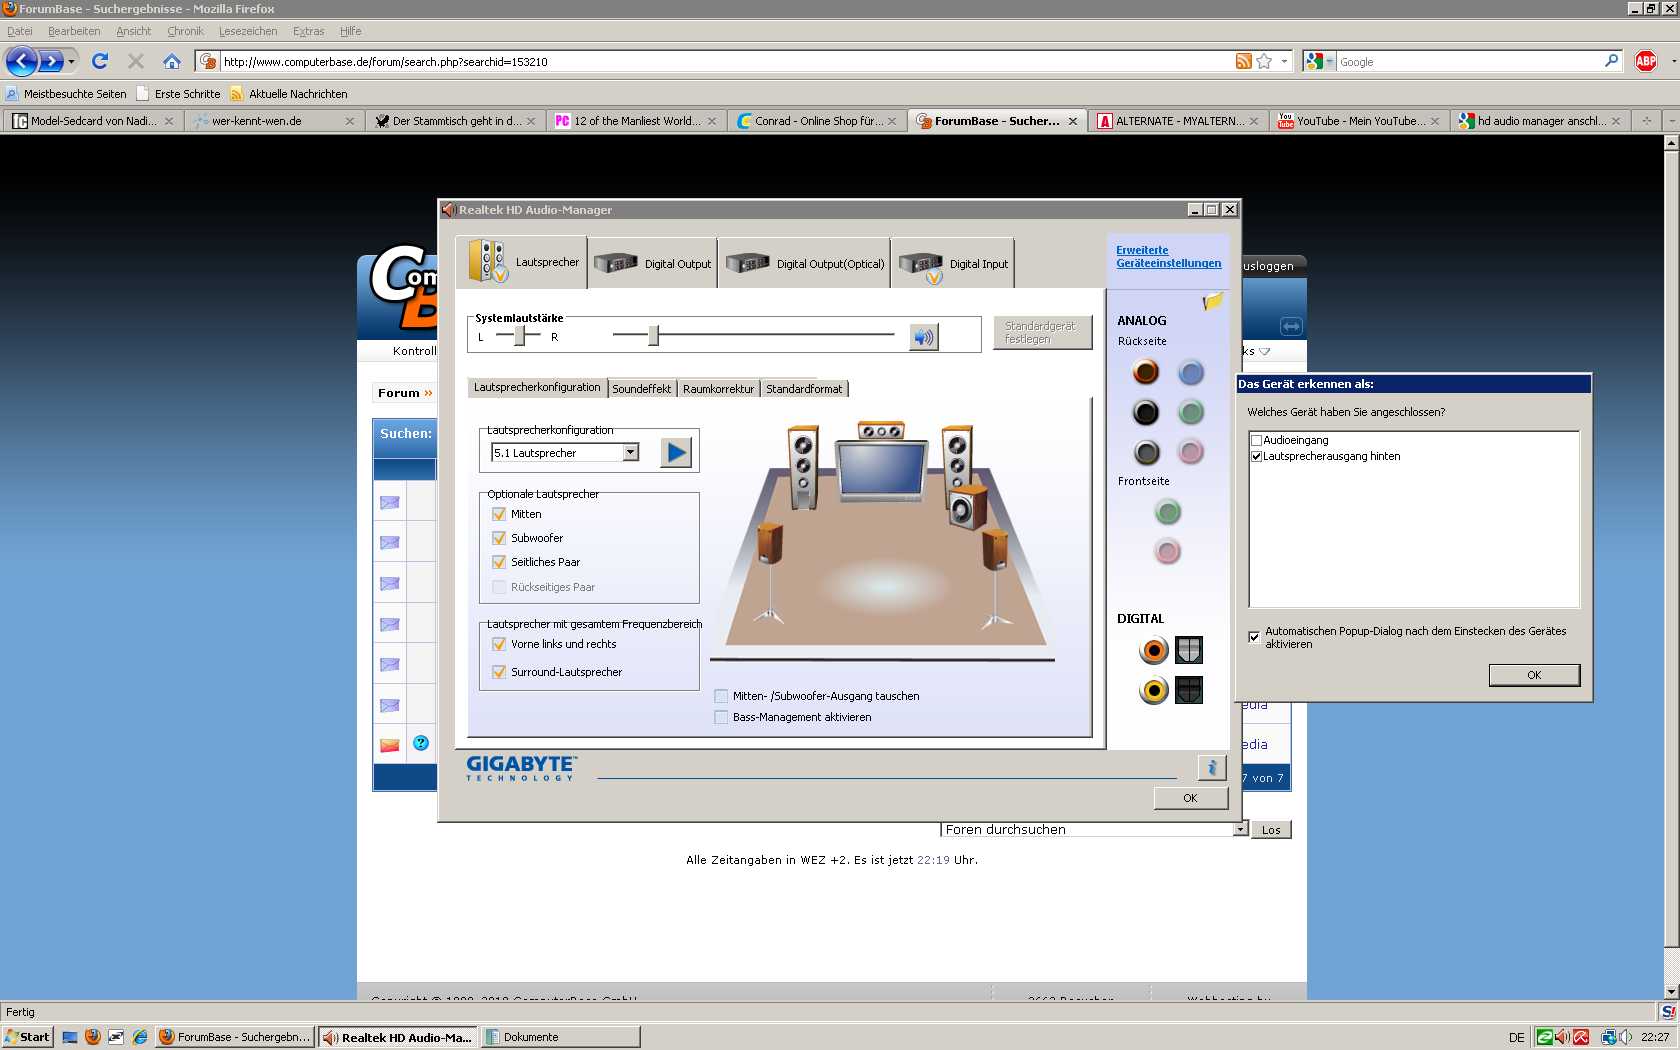The image size is (1680, 1050).
Task: Click the upper optical digital connector icon
Action: [1189, 650]
